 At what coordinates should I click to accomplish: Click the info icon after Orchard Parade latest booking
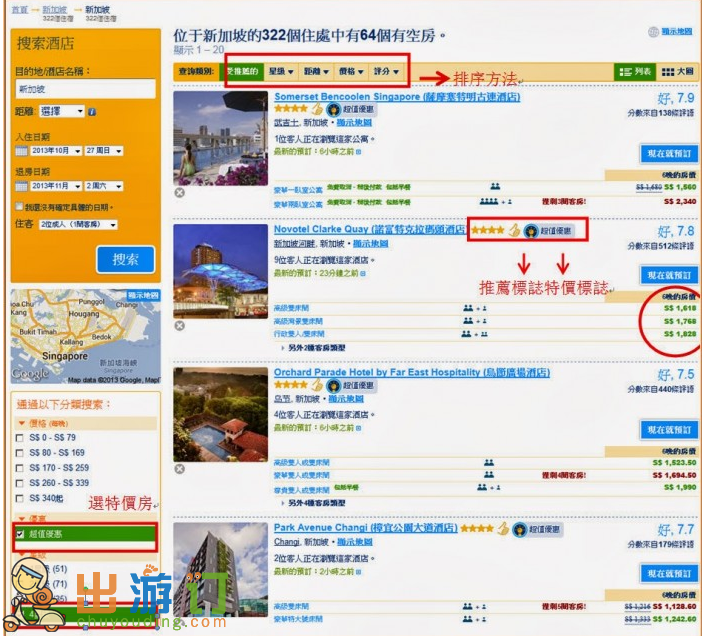coord(359,428)
